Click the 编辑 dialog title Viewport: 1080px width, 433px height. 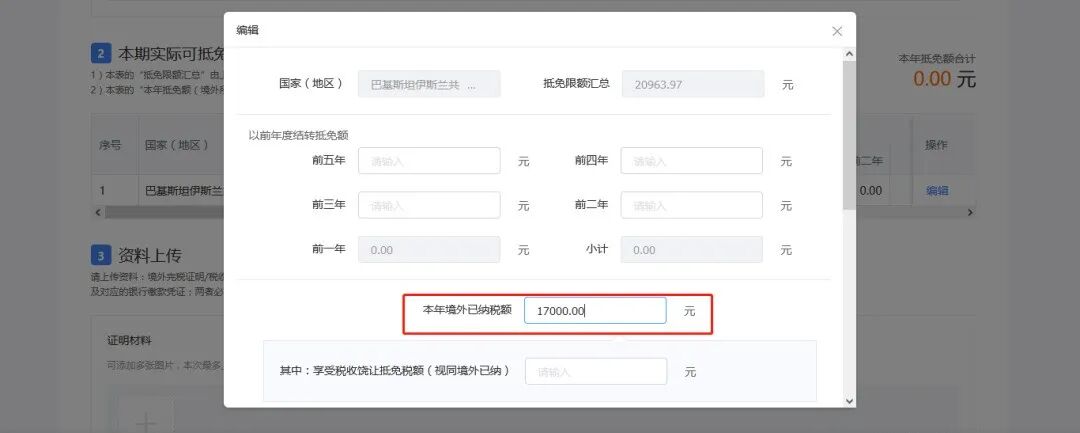[247, 30]
